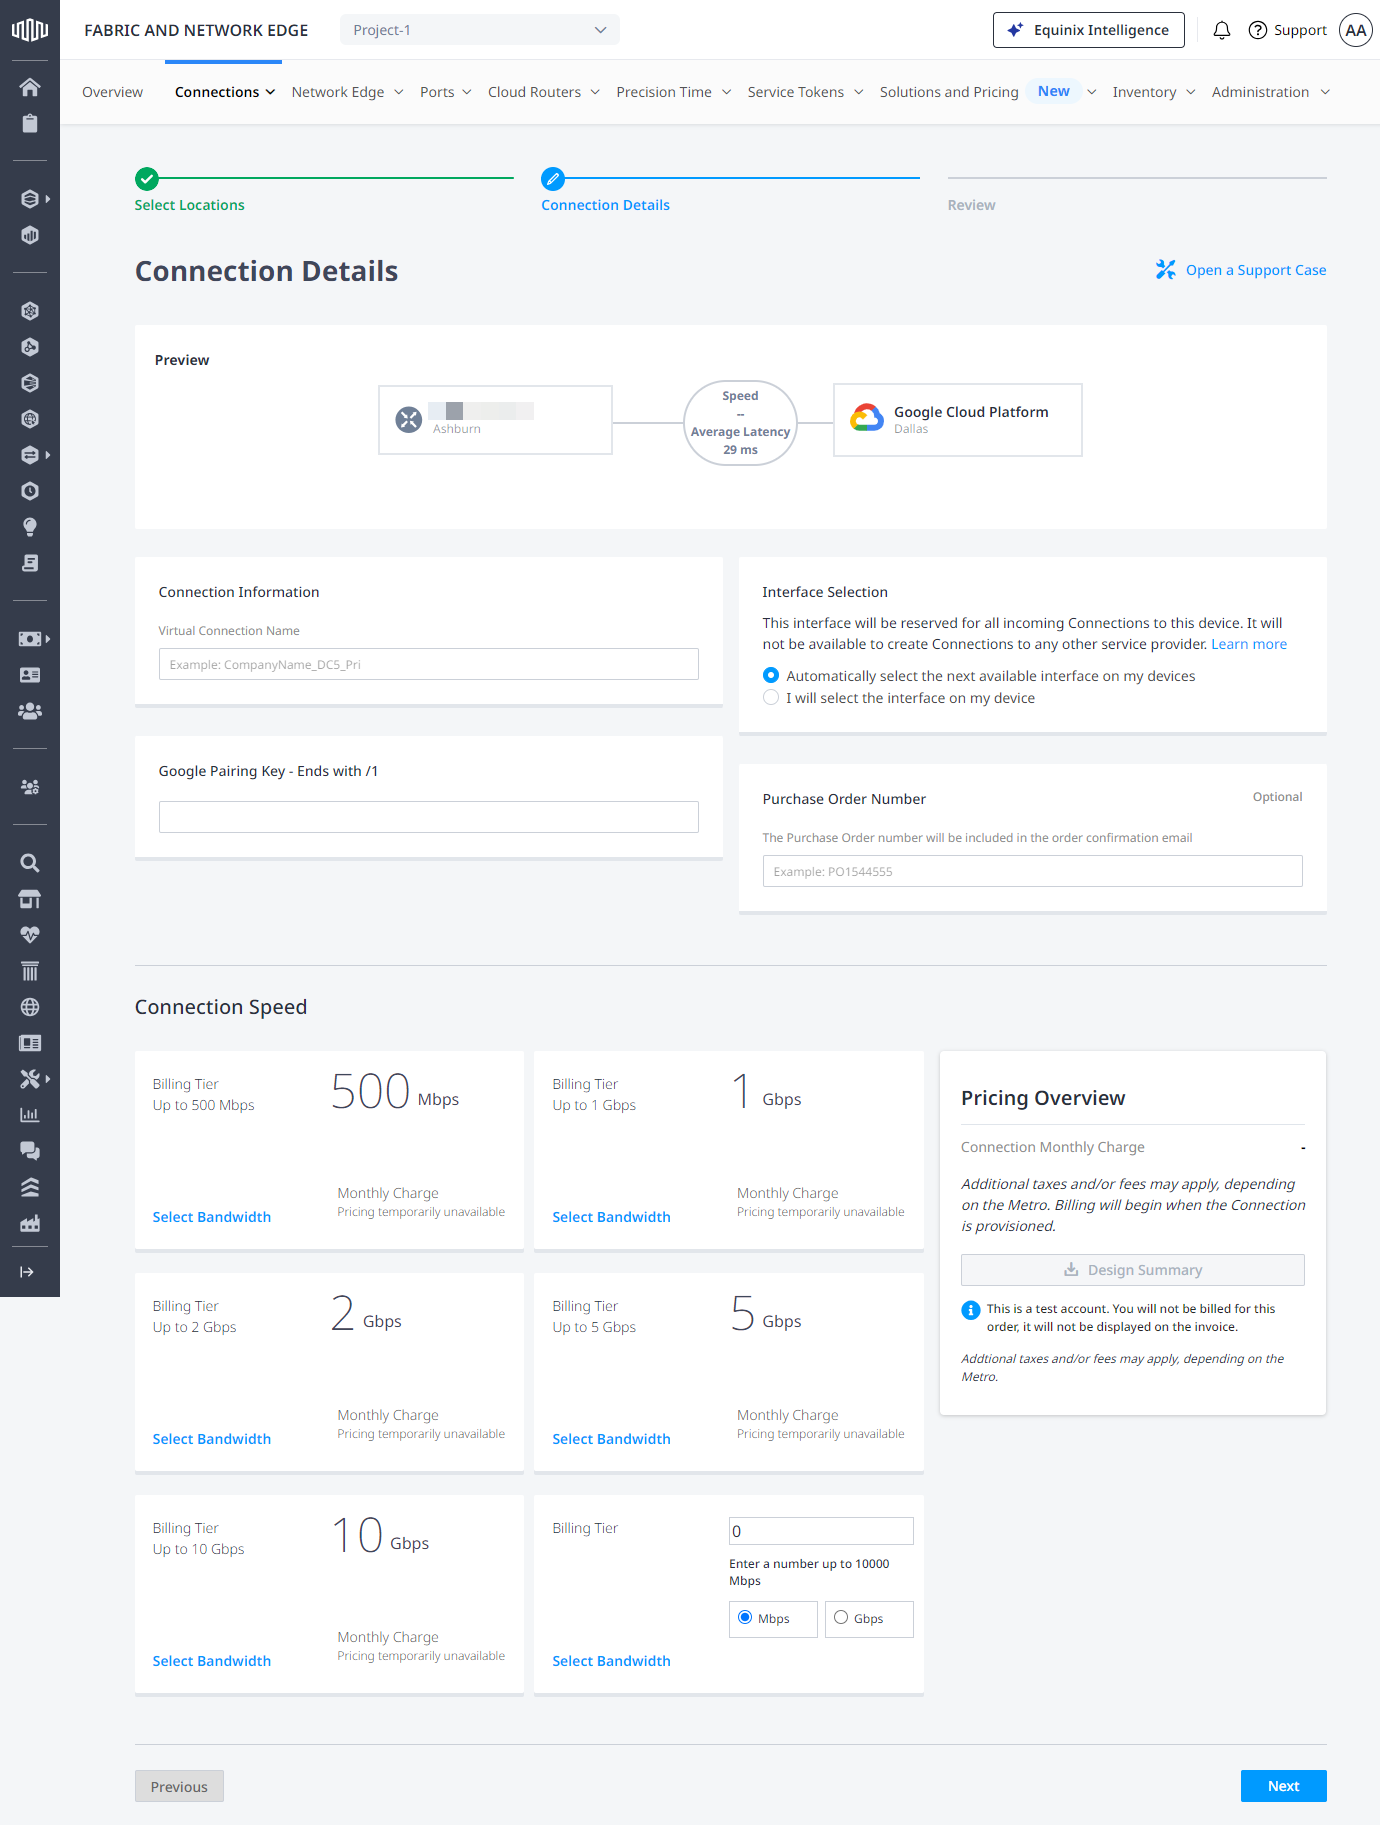Open a Support Case link
The height and width of the screenshot is (1825, 1380).
1240,270
